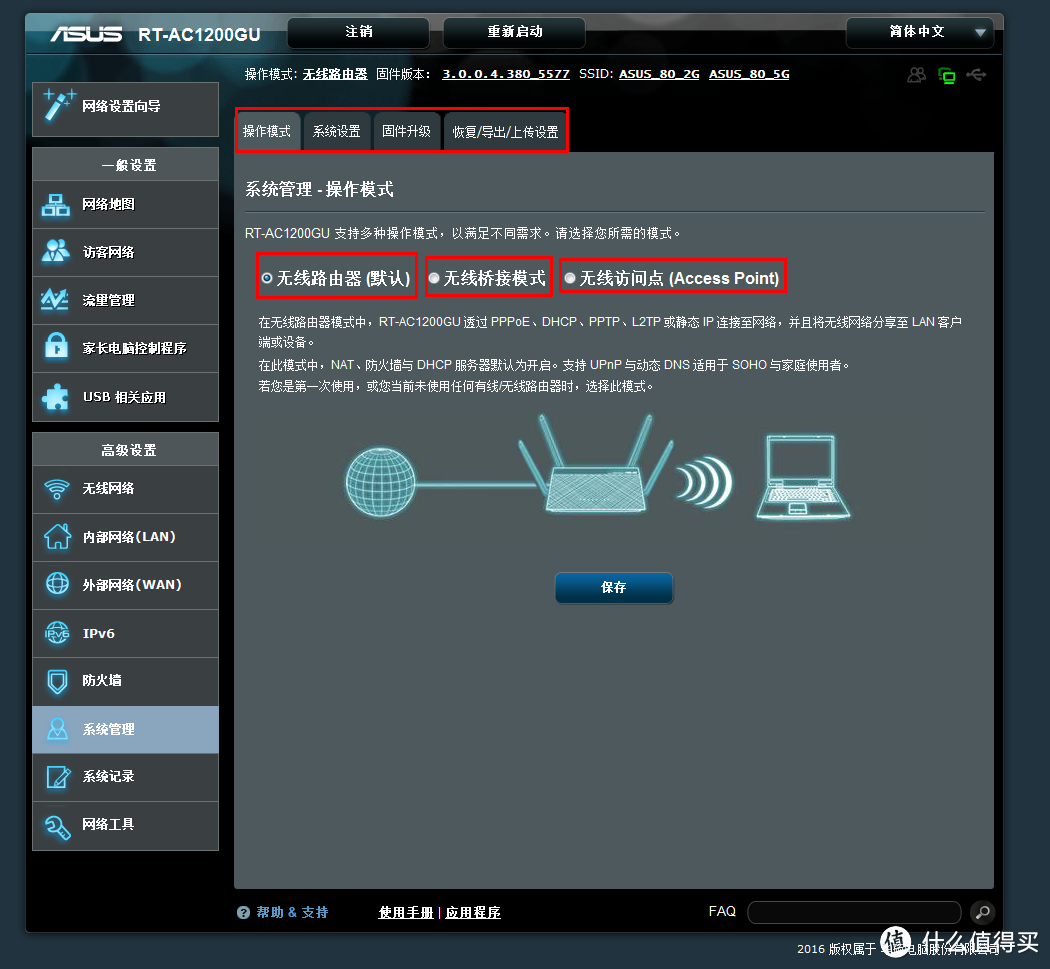Click the IPv6 globe icon

coord(57,633)
